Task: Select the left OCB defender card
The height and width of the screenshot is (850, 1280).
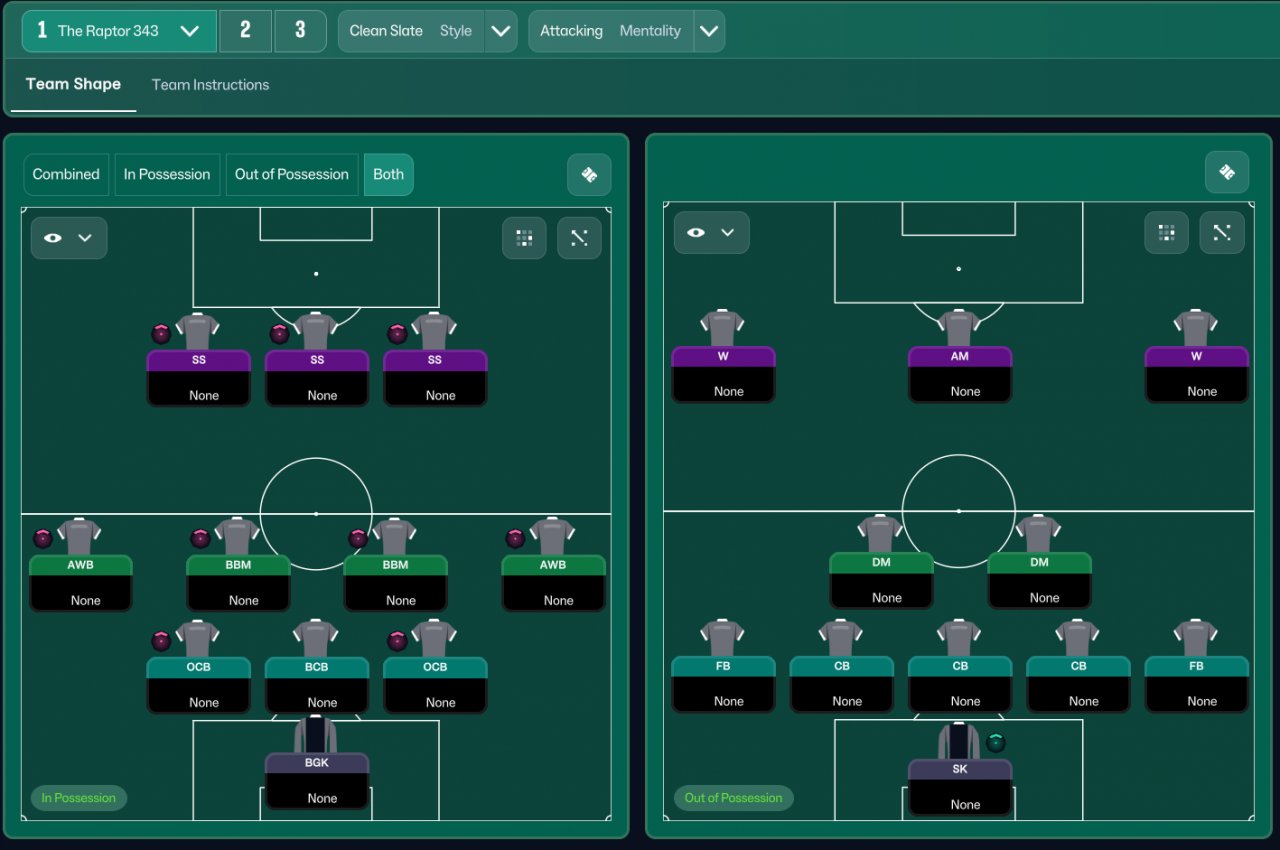Action: point(199,684)
